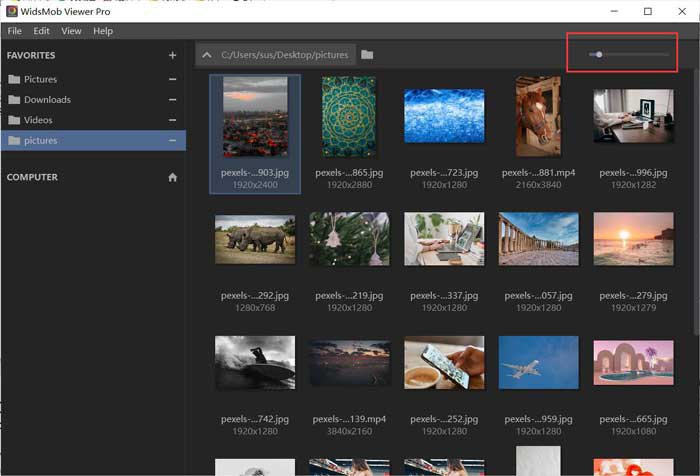Select airplane thumbnail pexels-...959.jpg
Screen dimensions: 700x476
538,363
